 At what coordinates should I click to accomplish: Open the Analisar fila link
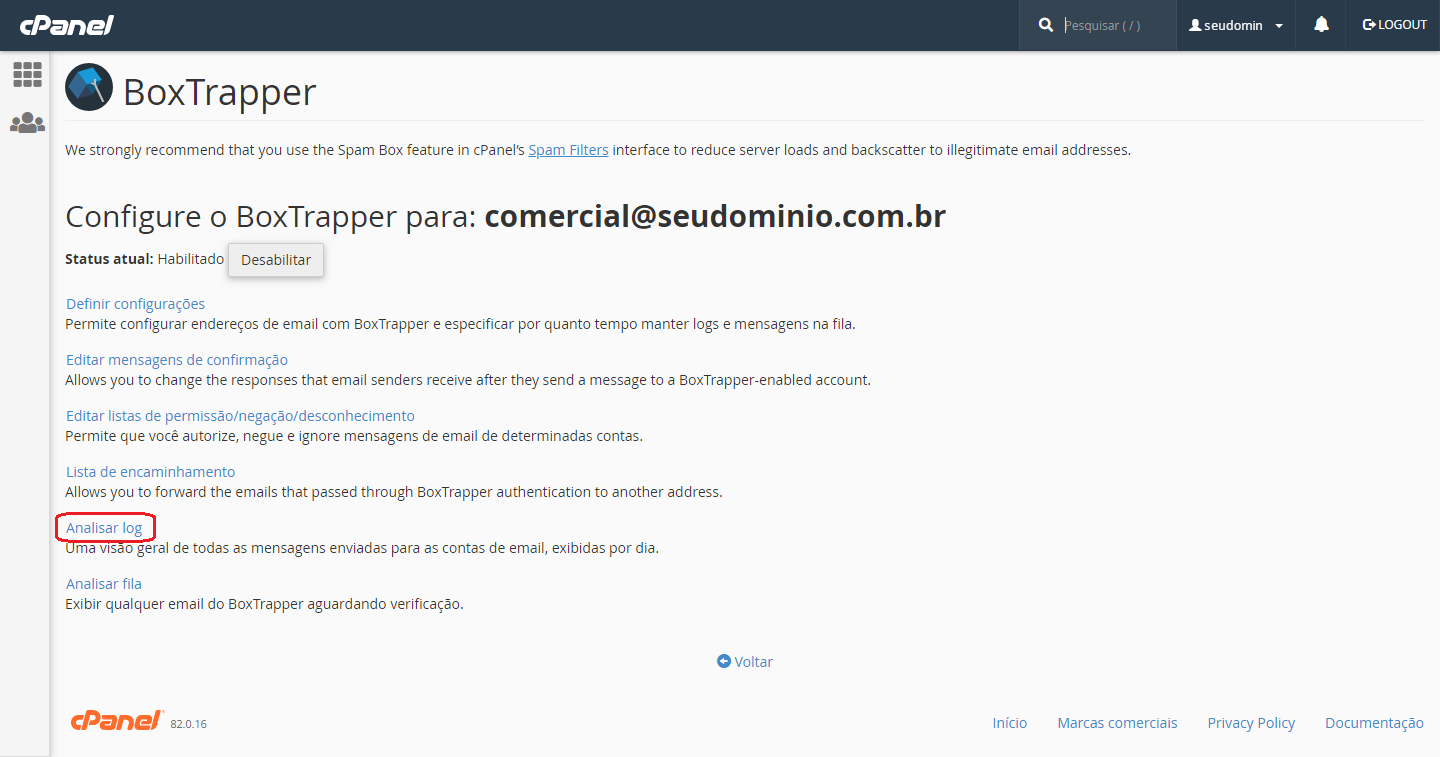coord(104,584)
